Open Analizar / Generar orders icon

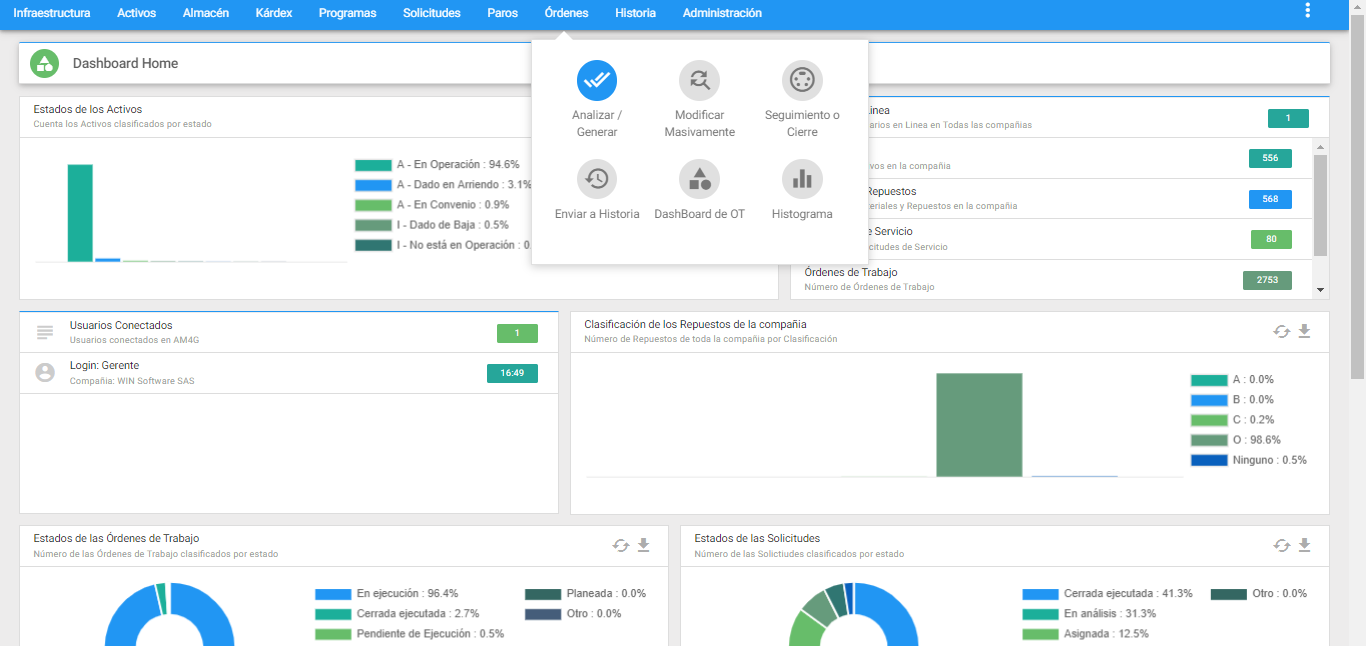pos(597,80)
